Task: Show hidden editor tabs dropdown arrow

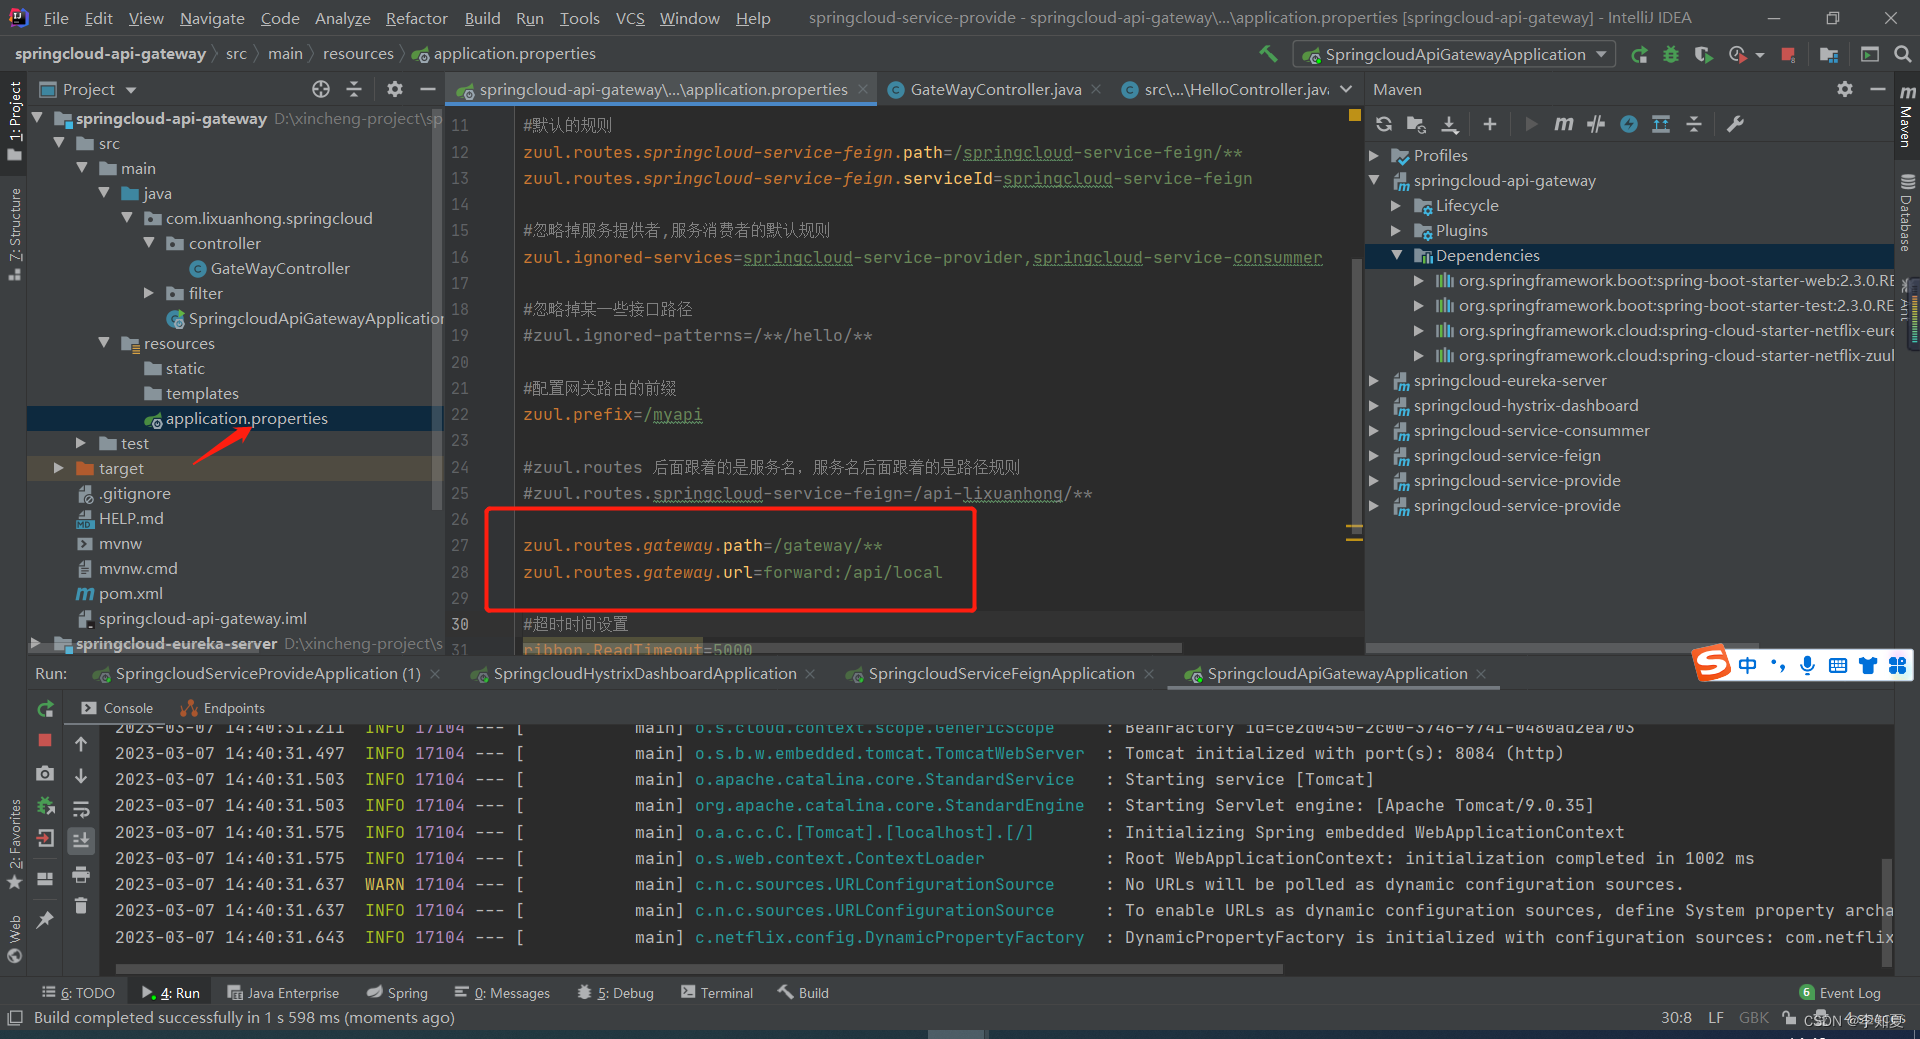Action: [x=1346, y=89]
